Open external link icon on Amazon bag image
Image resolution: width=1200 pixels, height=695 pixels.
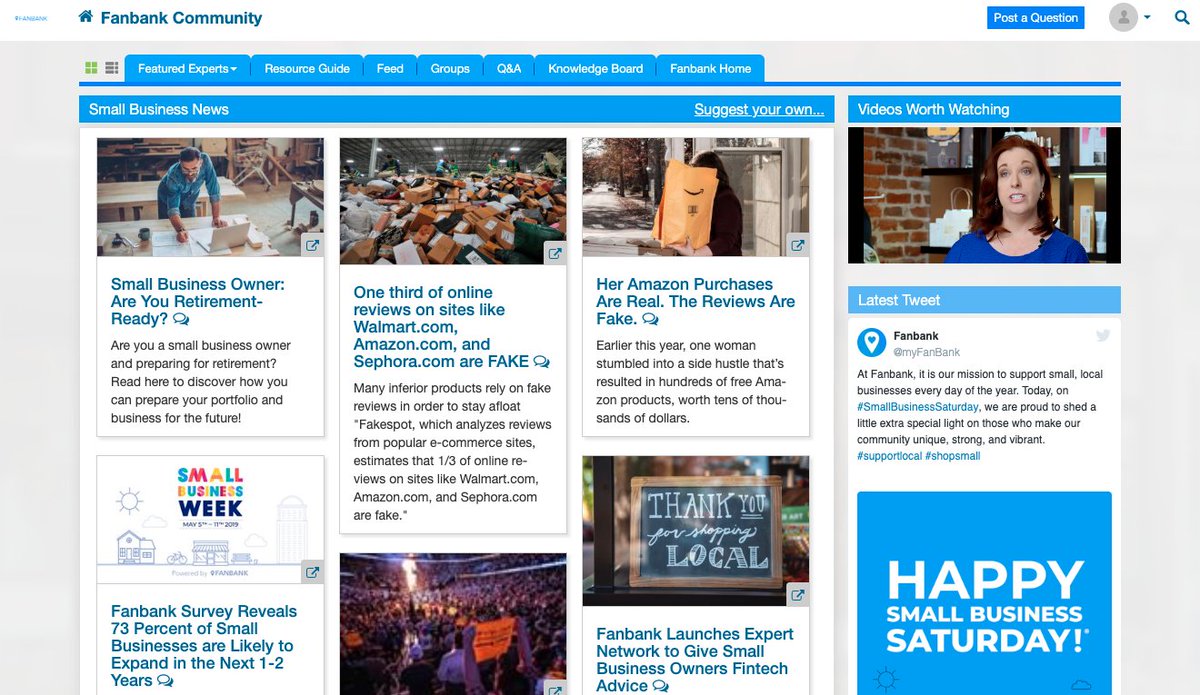click(x=798, y=245)
